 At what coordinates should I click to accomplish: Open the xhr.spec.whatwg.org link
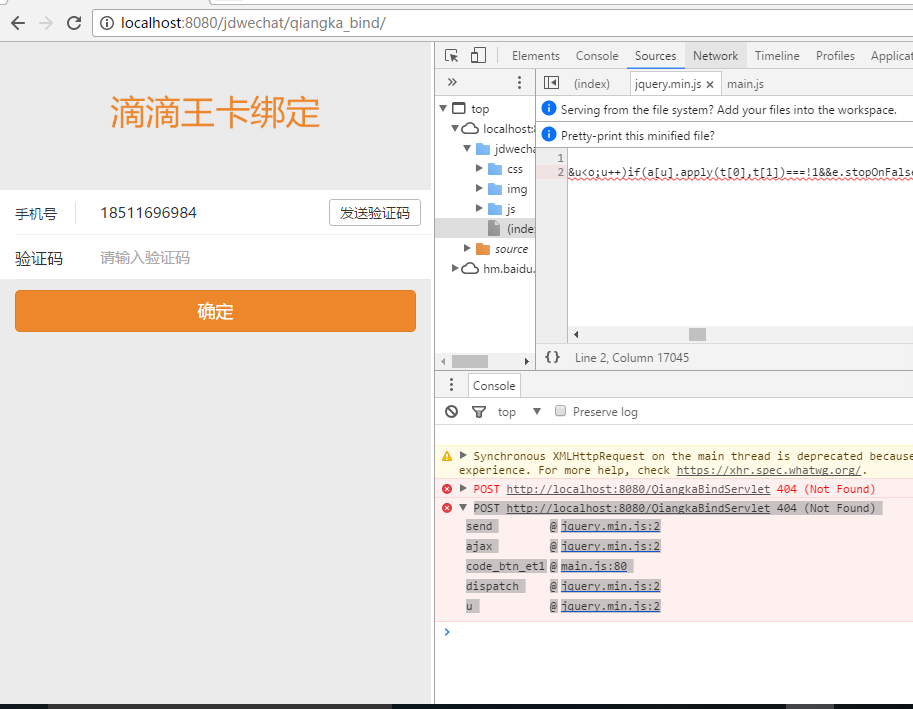click(x=769, y=470)
